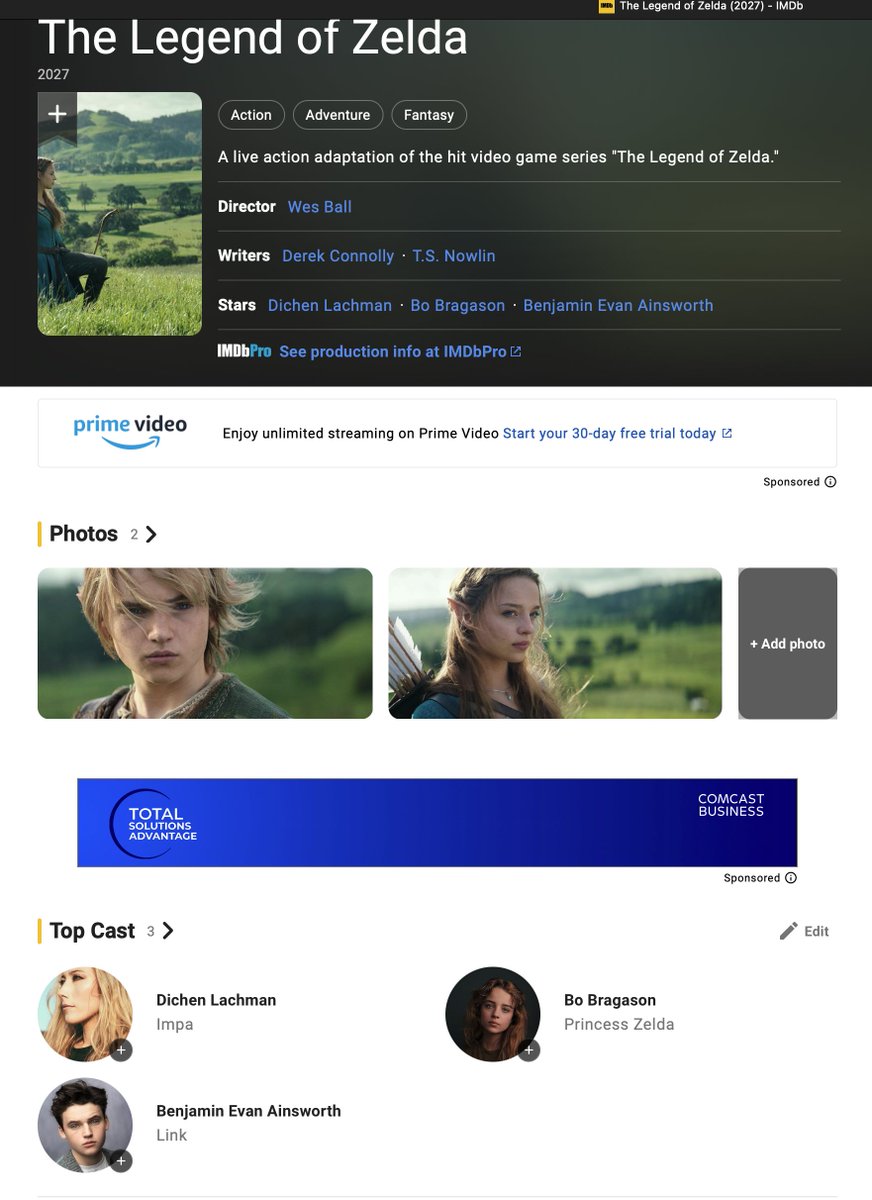Open the Photos section heading
The width and height of the screenshot is (872, 1200).
coord(84,534)
